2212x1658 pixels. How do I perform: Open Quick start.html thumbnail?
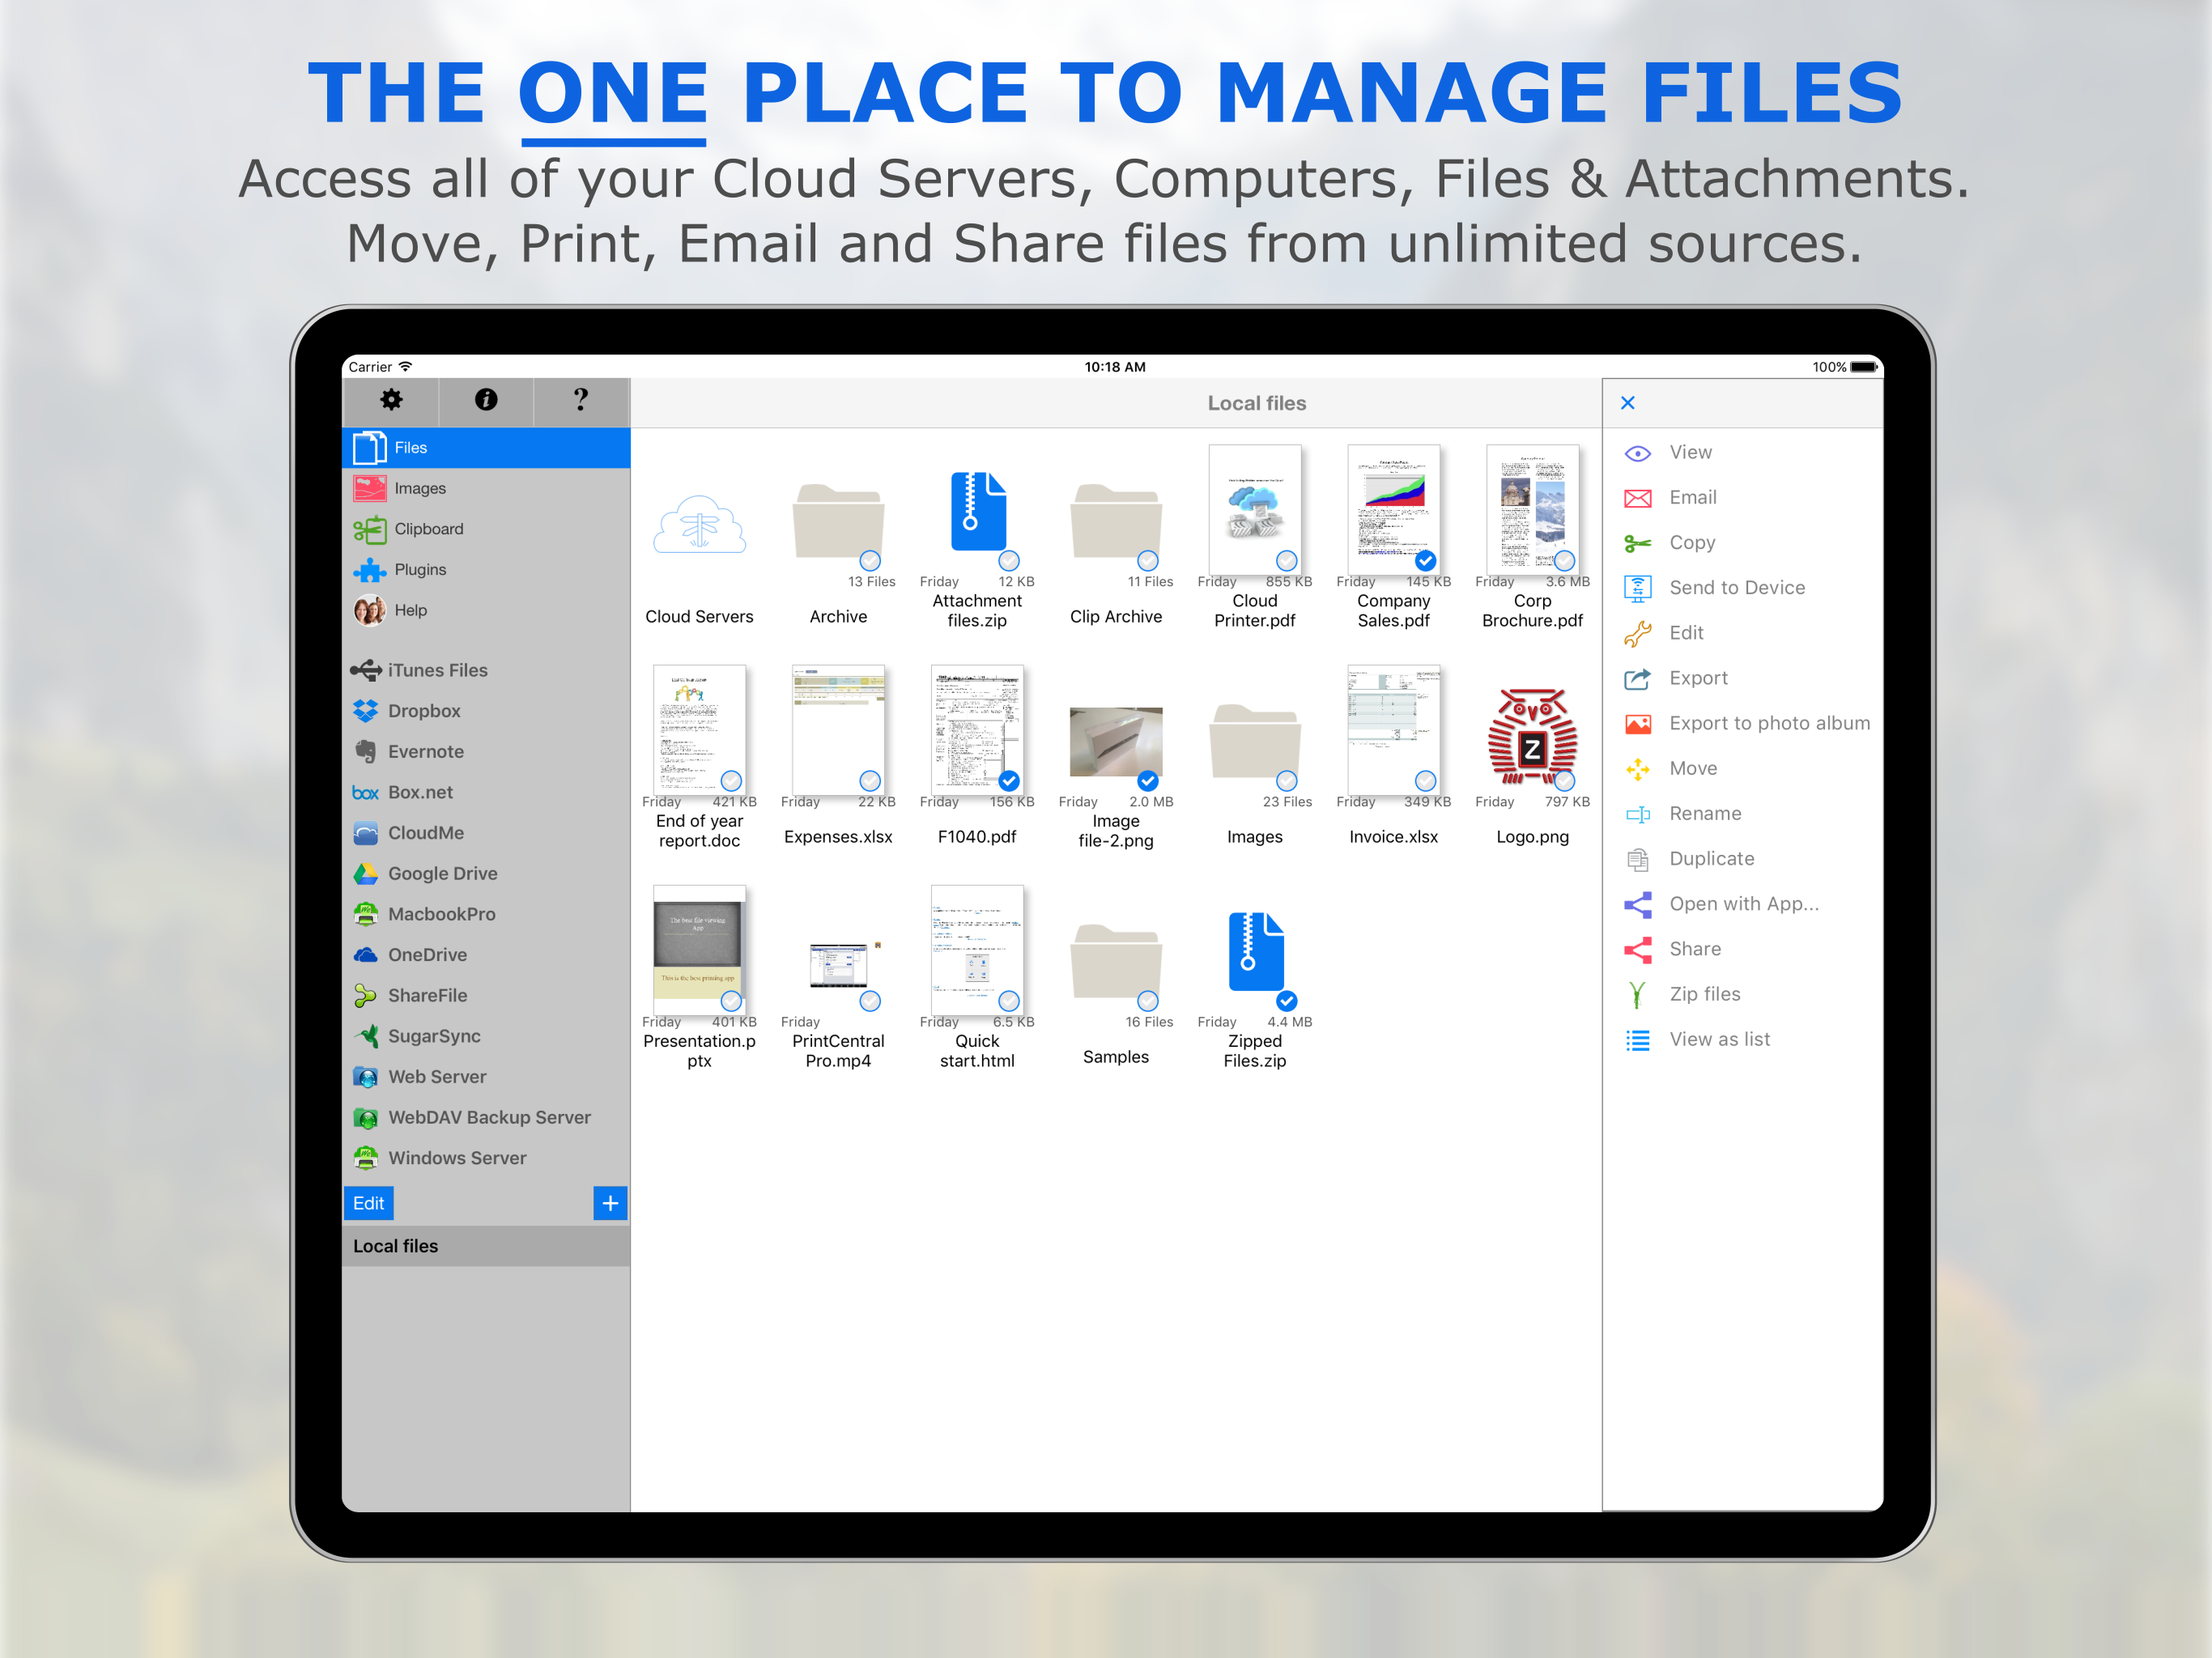coord(977,950)
